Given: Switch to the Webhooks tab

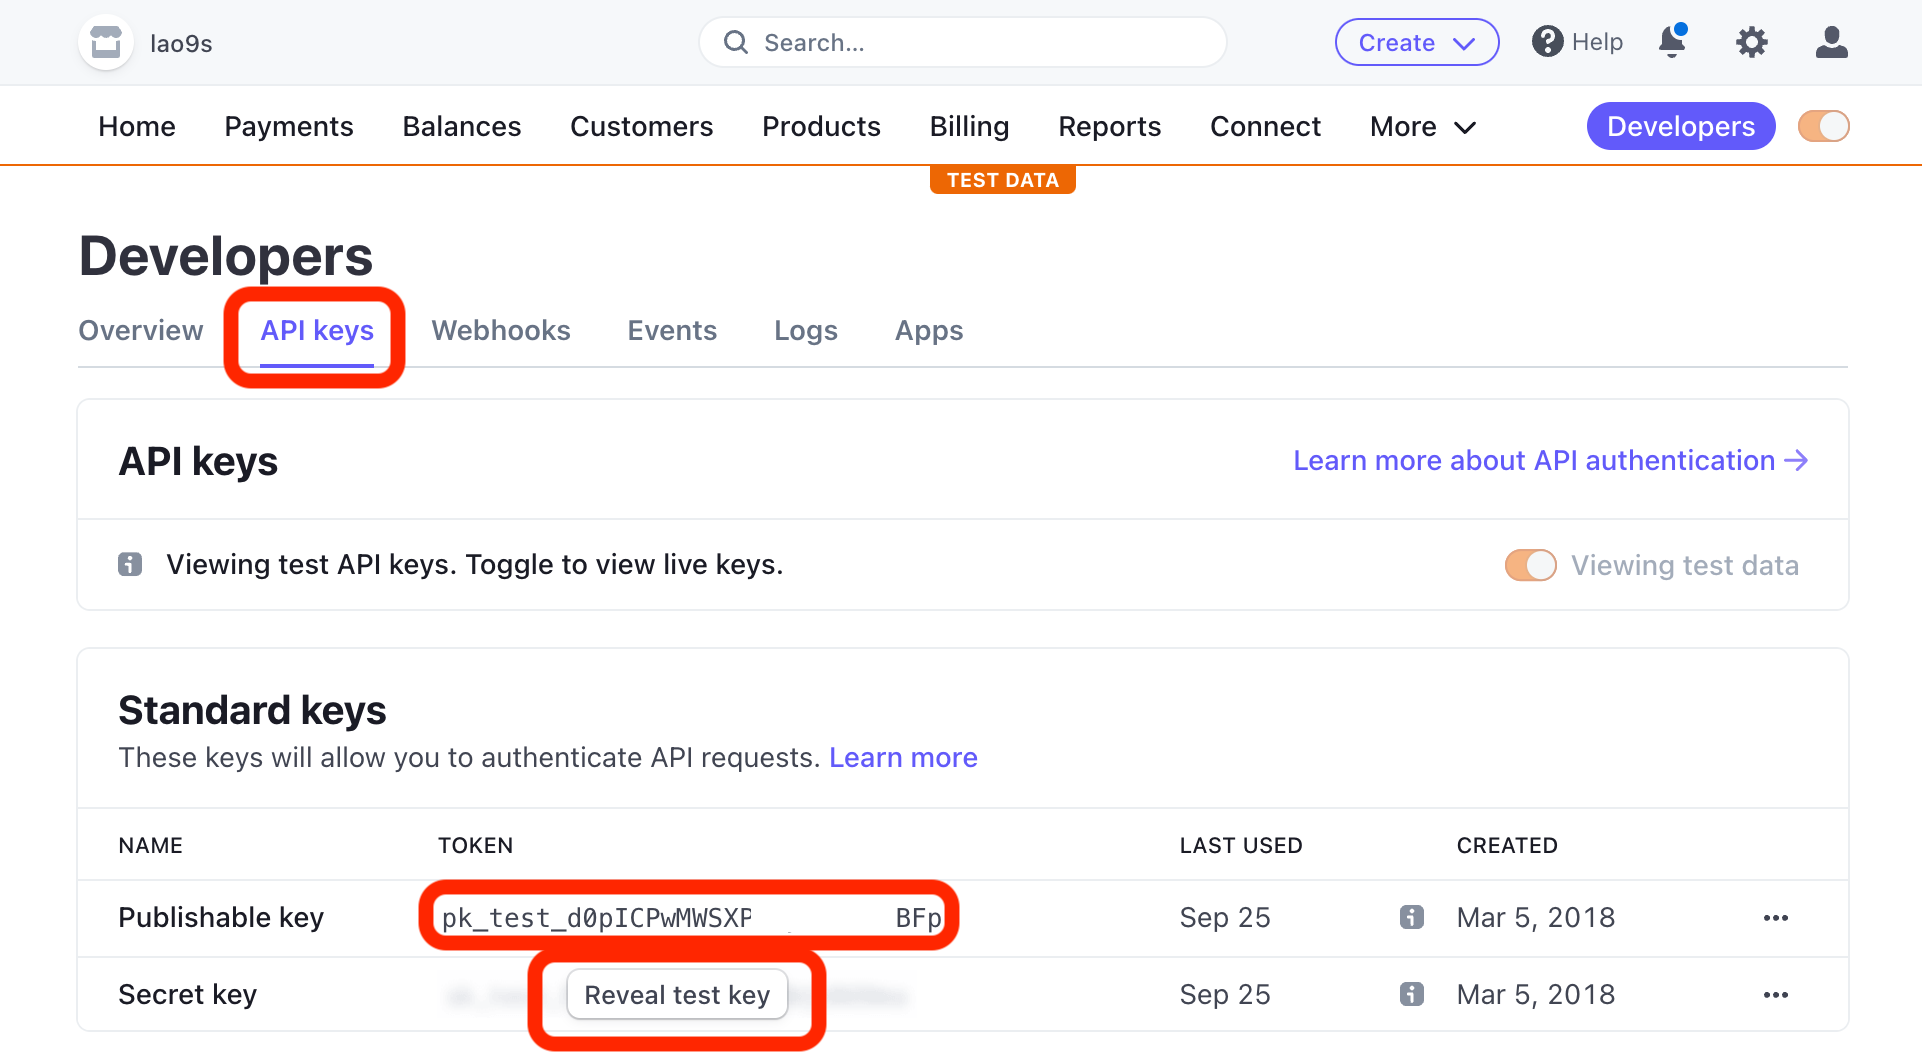Looking at the screenshot, I should pyautogui.click(x=501, y=330).
